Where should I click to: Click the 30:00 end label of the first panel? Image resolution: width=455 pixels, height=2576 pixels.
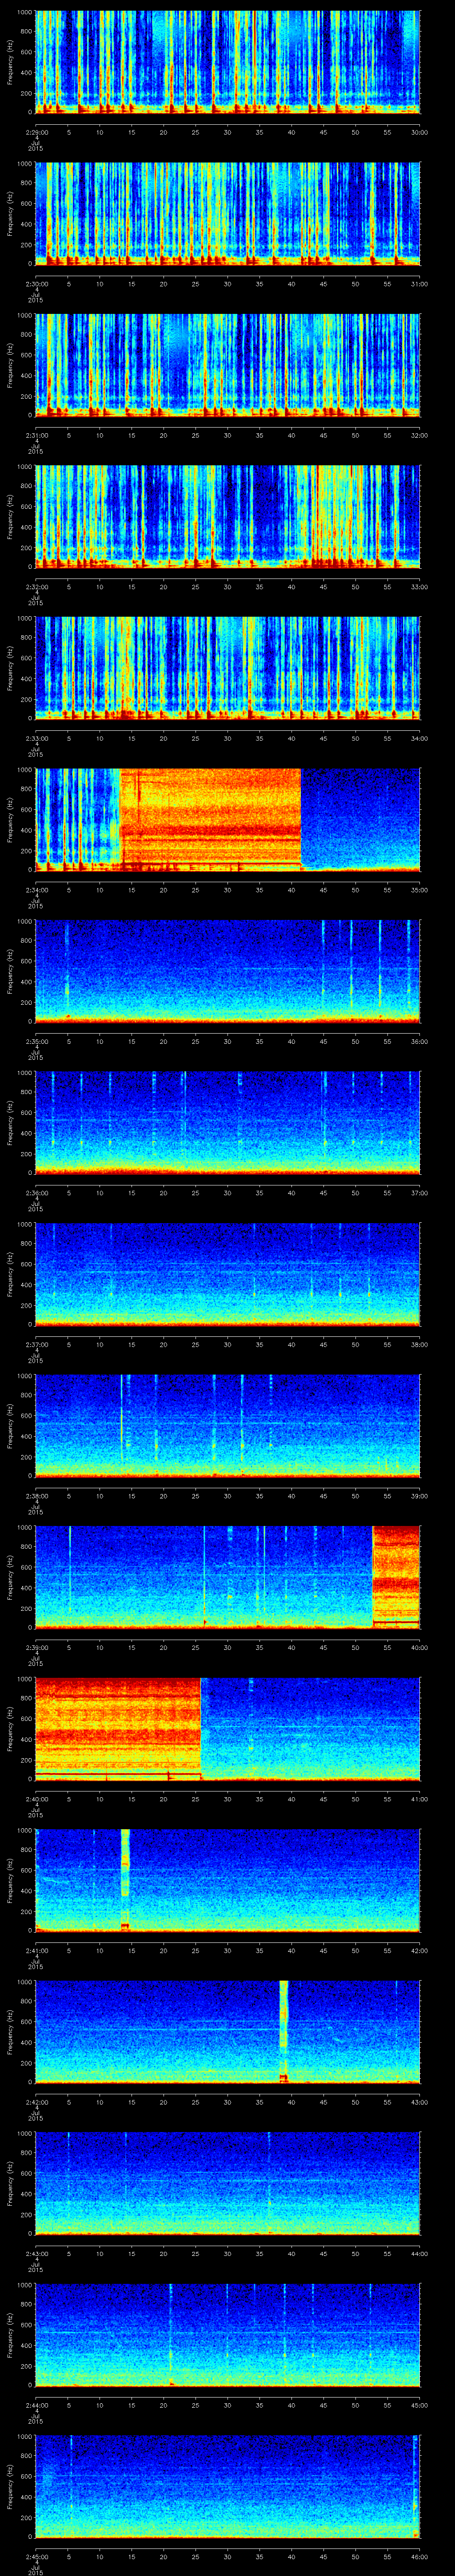tap(419, 132)
